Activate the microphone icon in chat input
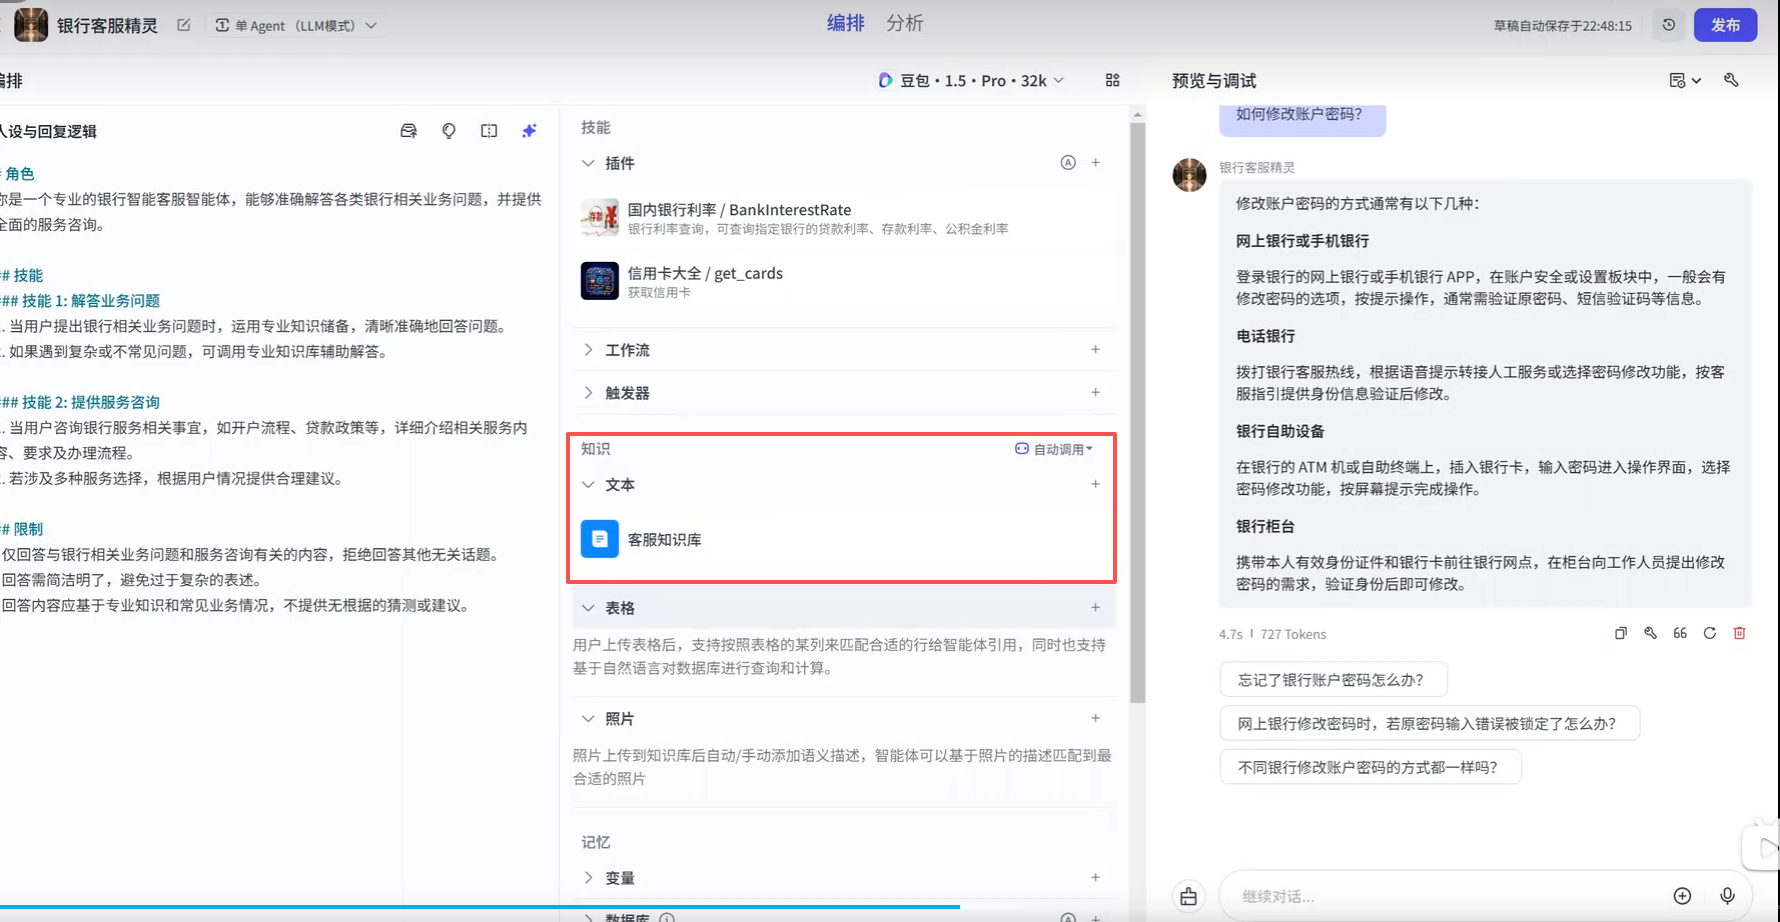The image size is (1780, 922). click(1728, 895)
